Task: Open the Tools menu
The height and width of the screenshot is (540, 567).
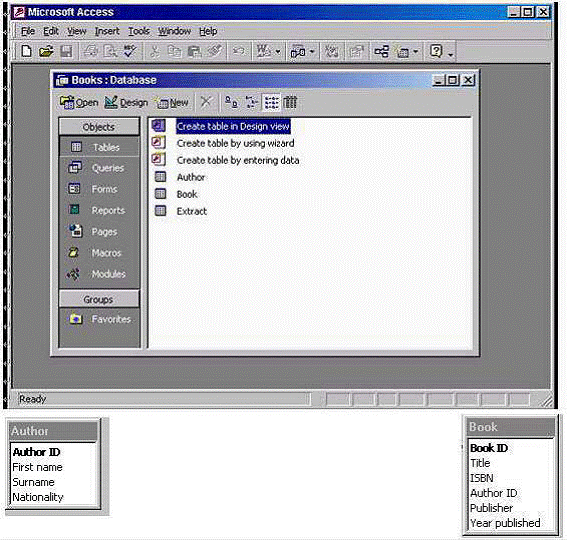Action: click(139, 31)
